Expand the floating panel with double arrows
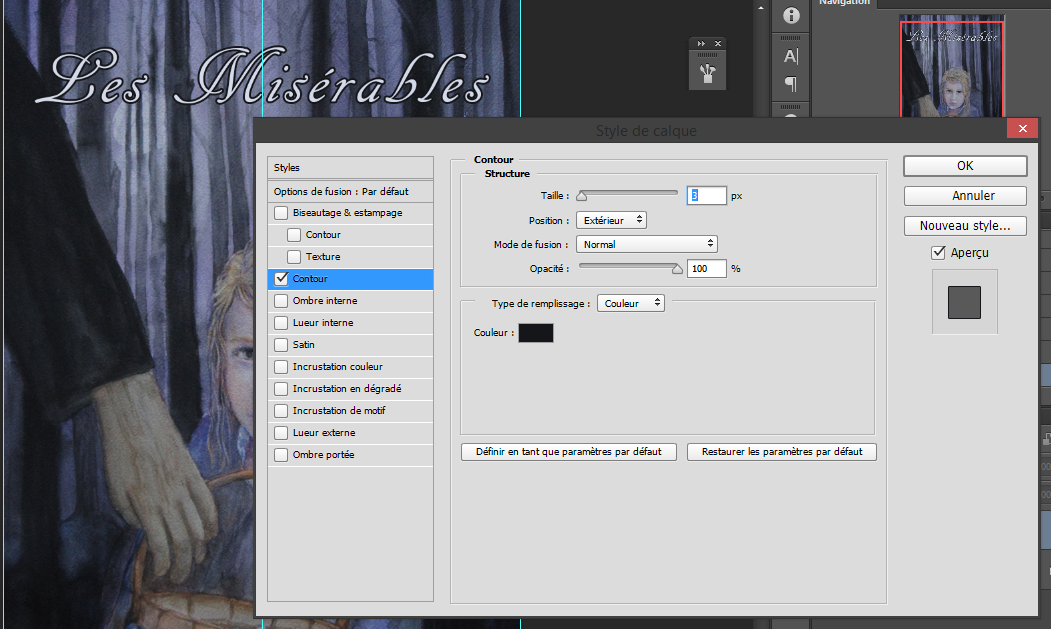 tap(702, 44)
